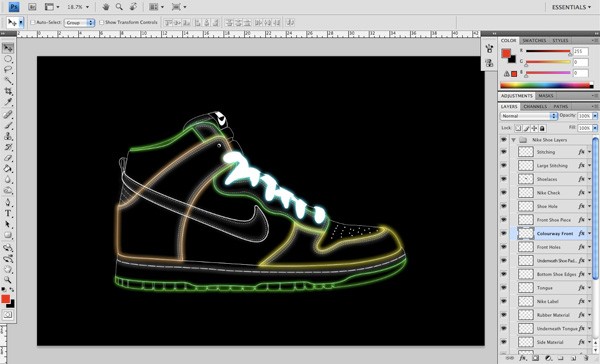Select the Dodge tool
Viewport: 600px width, 364px height.
tap(8, 190)
